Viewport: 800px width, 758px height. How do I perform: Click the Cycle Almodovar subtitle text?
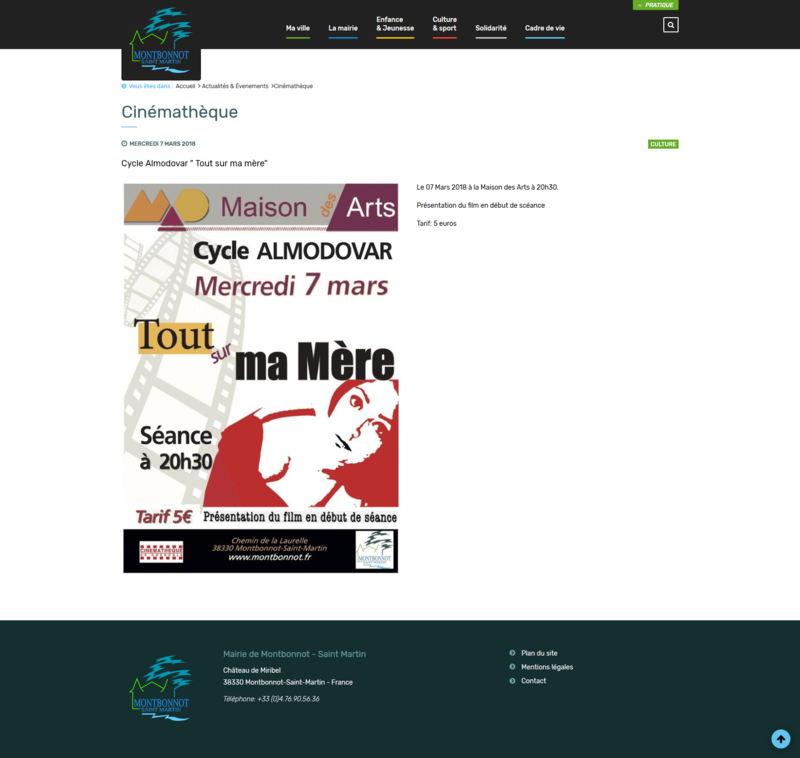[194, 163]
